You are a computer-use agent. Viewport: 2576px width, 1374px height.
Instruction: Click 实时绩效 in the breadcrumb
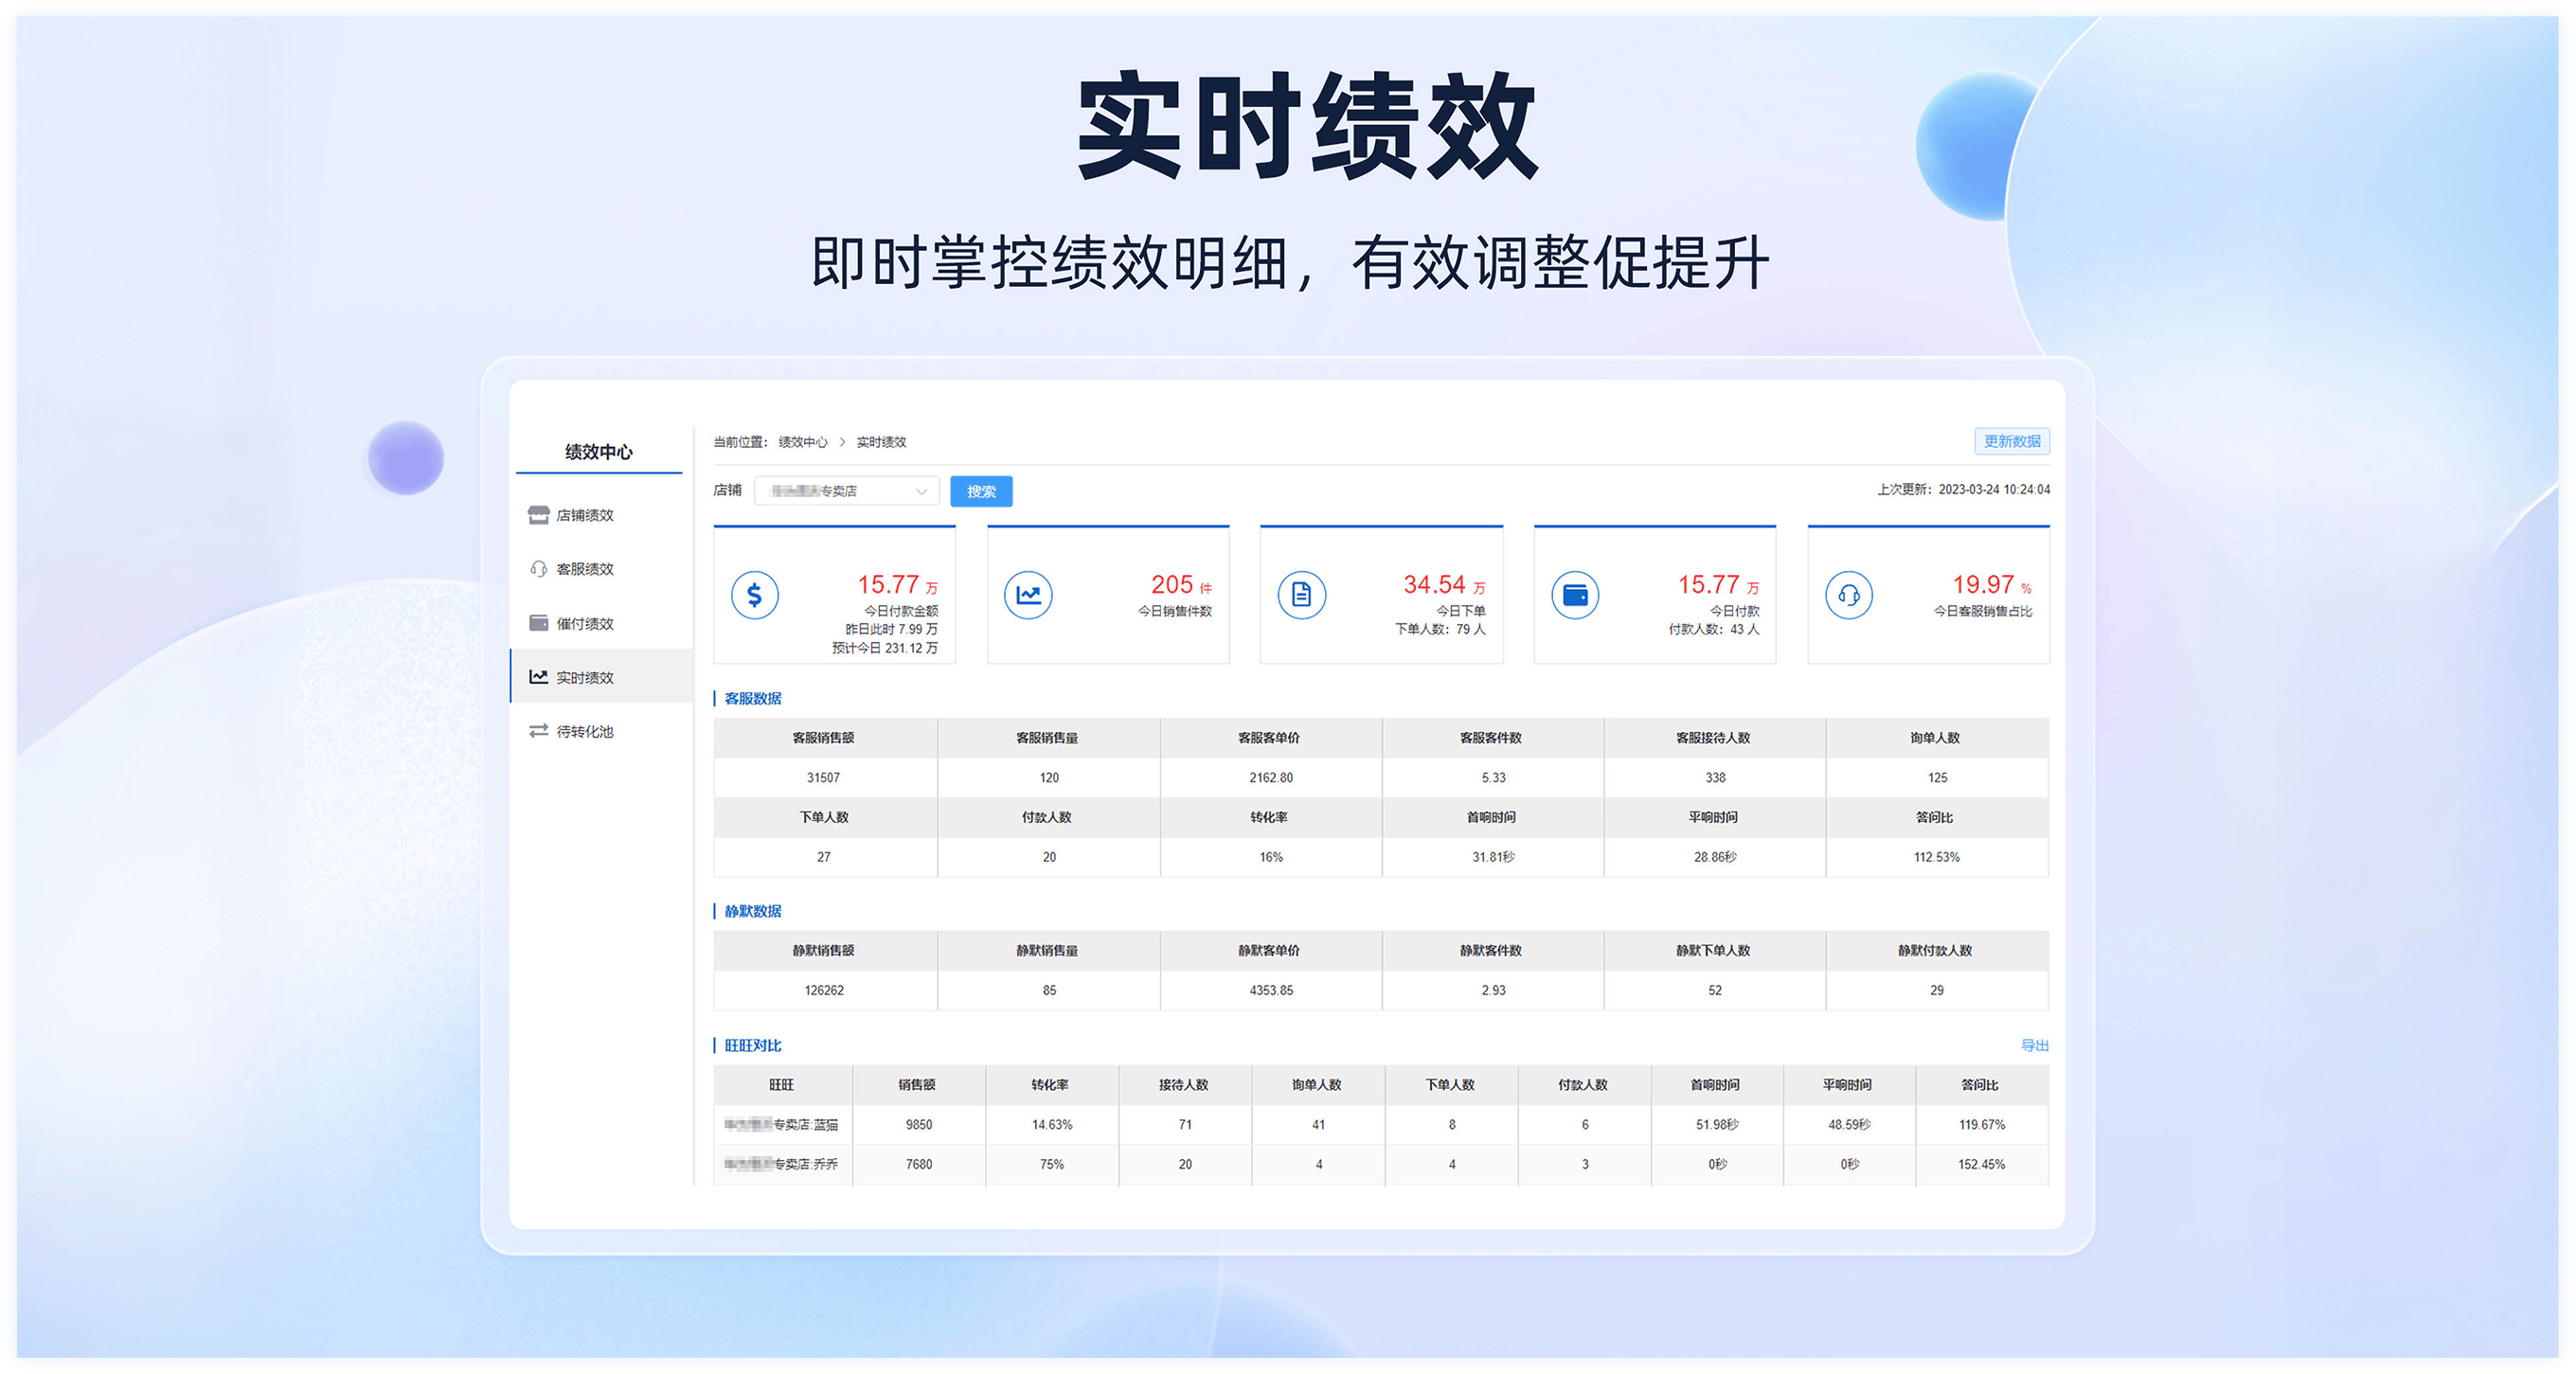(x=881, y=442)
